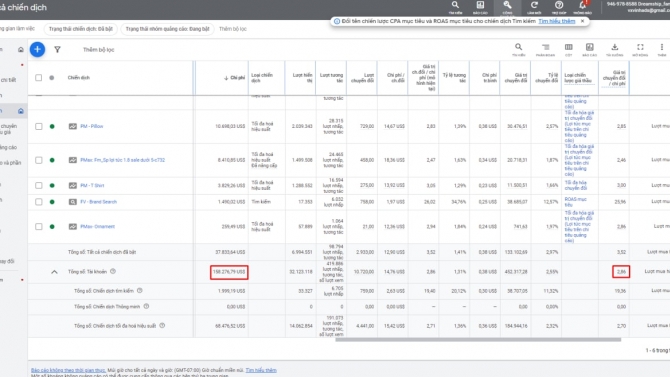Click filter chip Trạng thái chiến dịch: Đã bật
This screenshot has width=670, height=377.
point(81,29)
